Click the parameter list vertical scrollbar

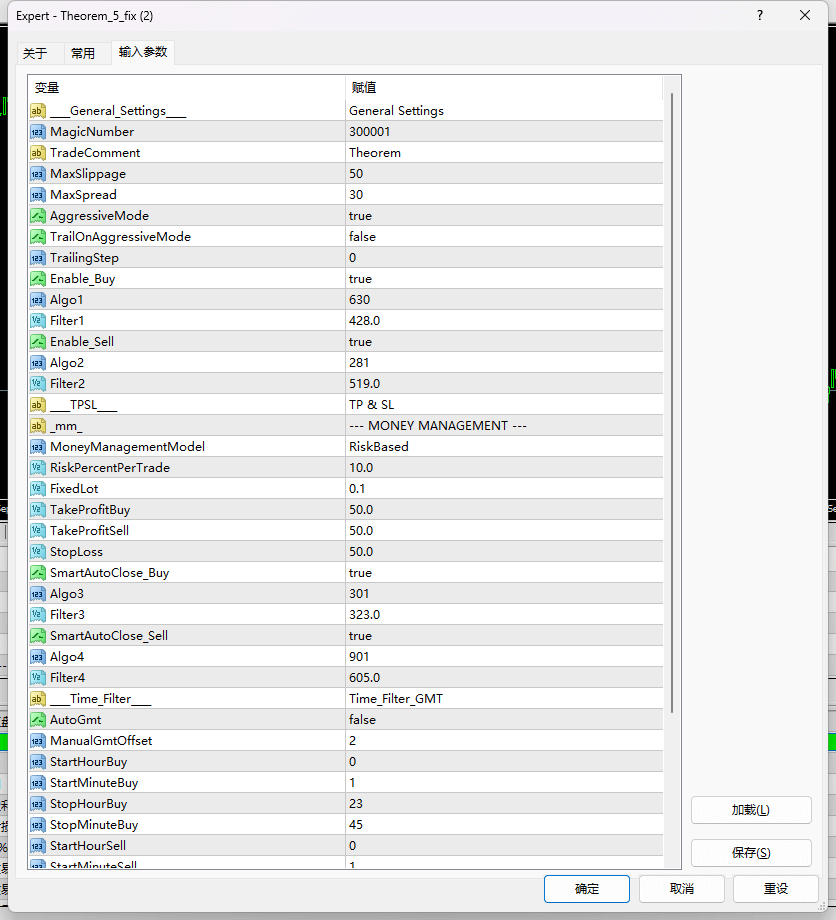671,400
